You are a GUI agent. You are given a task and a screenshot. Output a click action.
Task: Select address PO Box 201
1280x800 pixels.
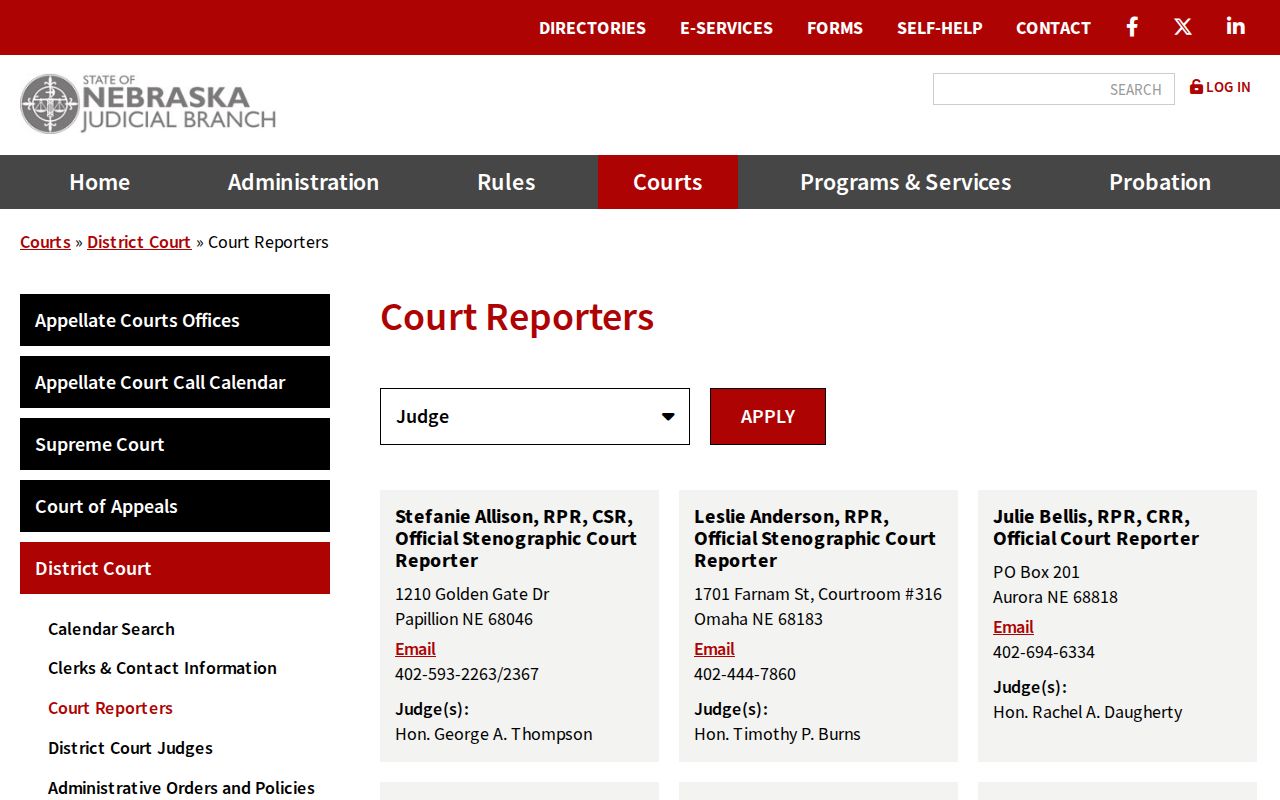[x=1036, y=572]
